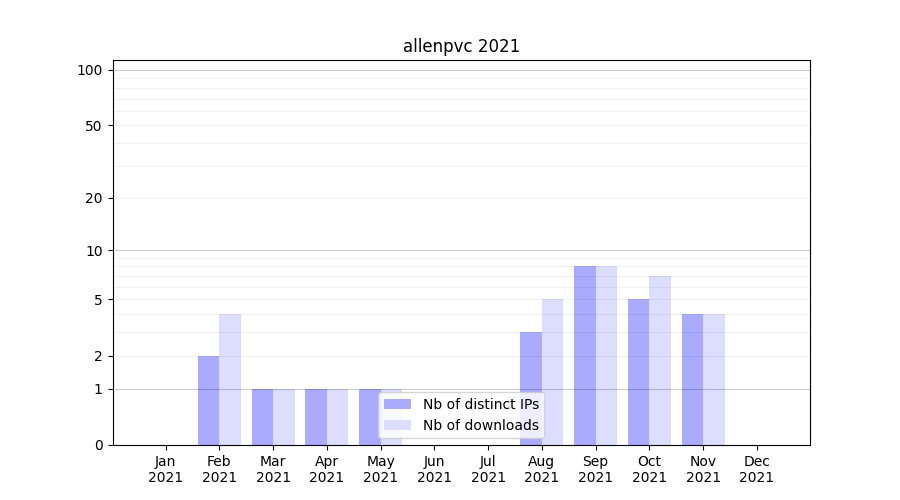Viewport: 900px width, 500px height.
Task: Click the Nb of distinct IPs legend swatch
Action: pyautogui.click(x=397, y=404)
